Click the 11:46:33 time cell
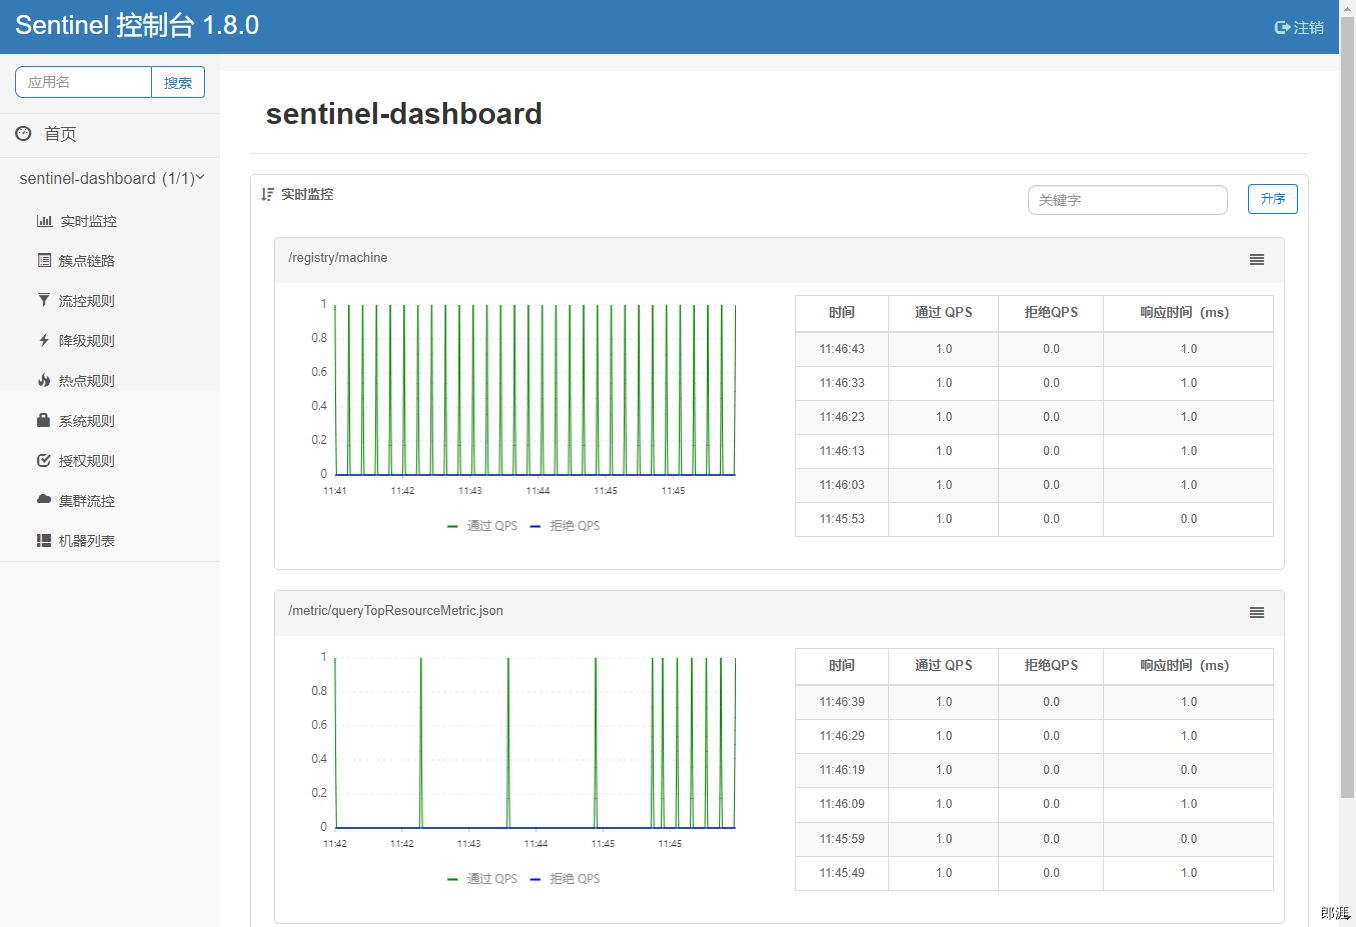Viewport: 1356px width, 927px height. 842,383
